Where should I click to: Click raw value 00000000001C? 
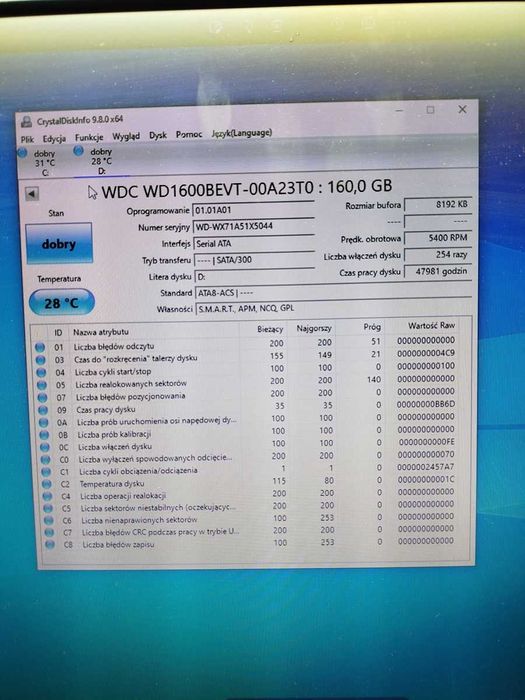click(425, 479)
